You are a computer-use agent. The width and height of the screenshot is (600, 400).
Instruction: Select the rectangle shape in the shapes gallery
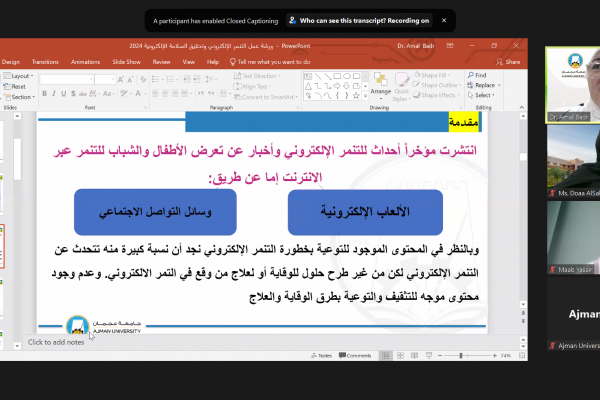[x=337, y=77]
